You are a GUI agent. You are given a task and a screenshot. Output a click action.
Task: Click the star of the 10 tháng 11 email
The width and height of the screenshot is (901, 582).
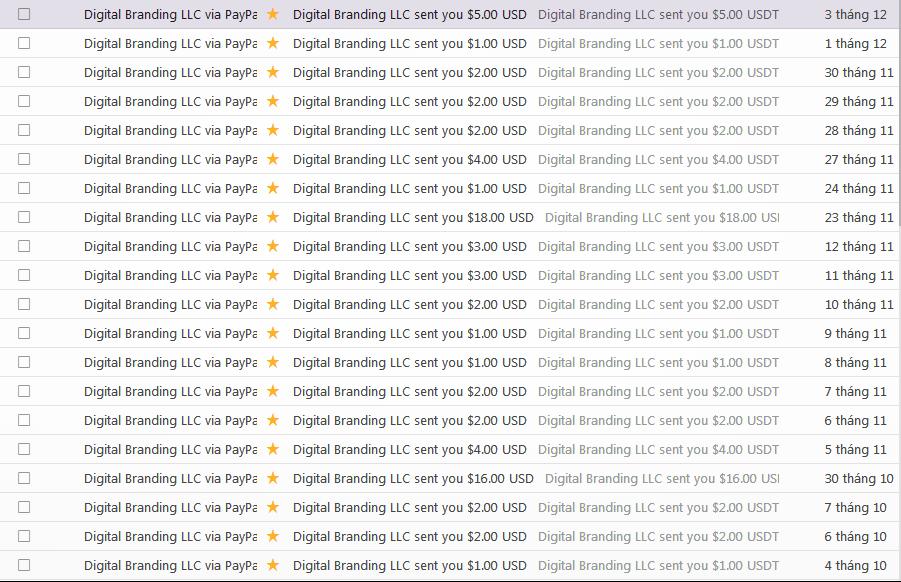coord(273,304)
